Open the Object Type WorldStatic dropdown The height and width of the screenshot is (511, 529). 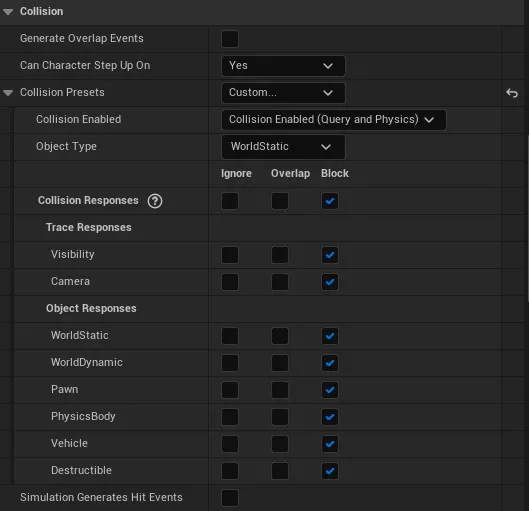283,147
